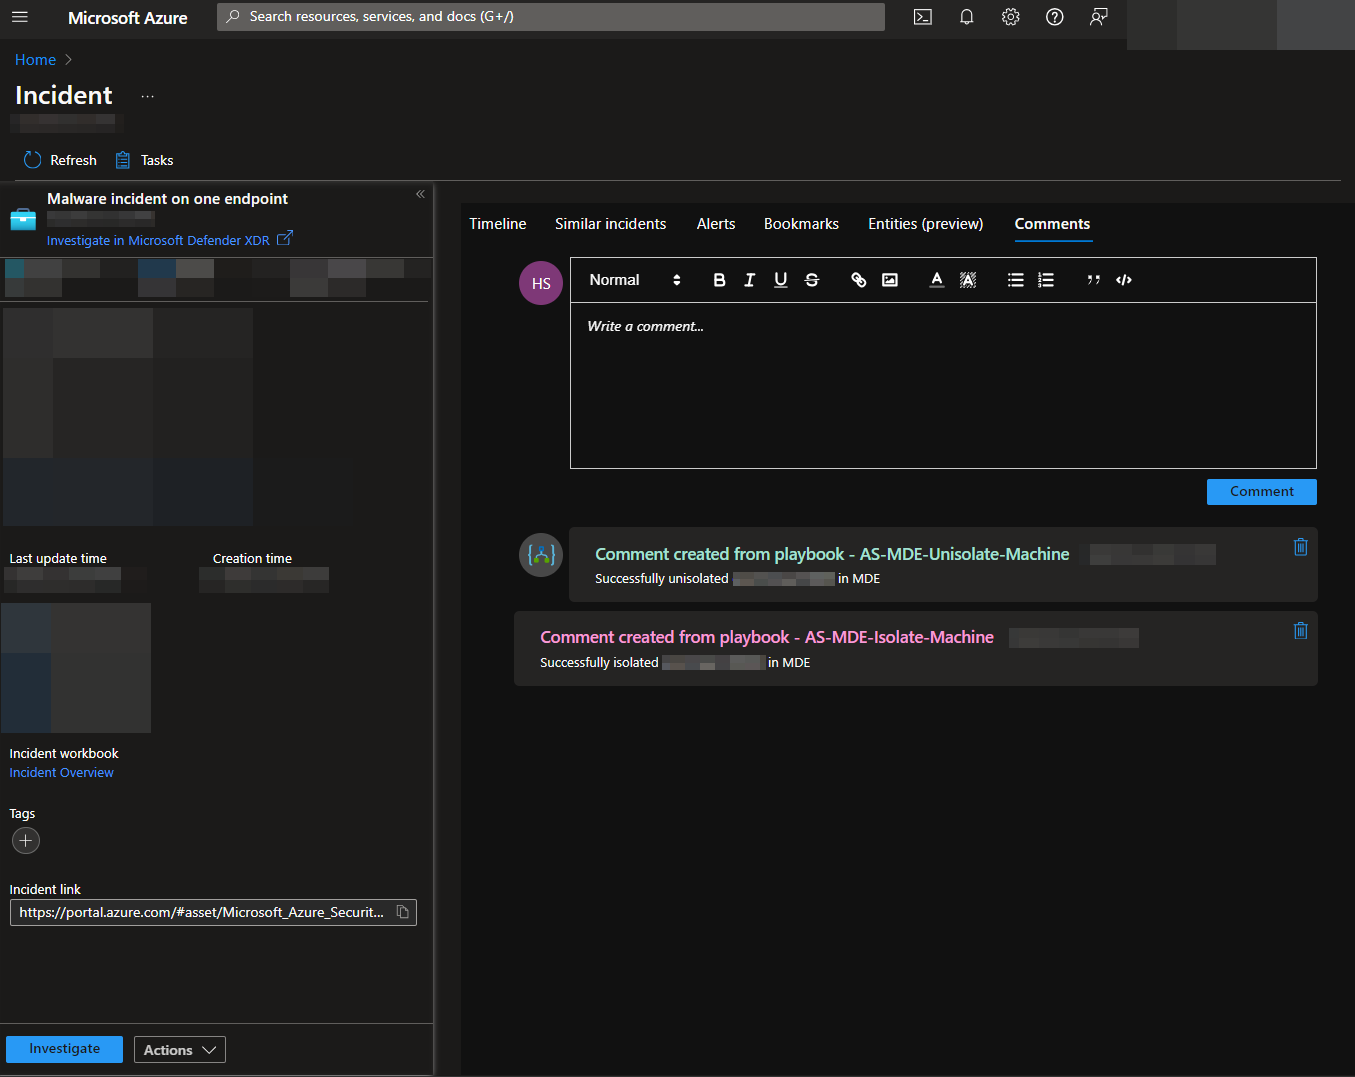Viewport: 1355px width, 1077px height.
Task: Toggle italic formatting in comment editor
Action: tap(750, 280)
